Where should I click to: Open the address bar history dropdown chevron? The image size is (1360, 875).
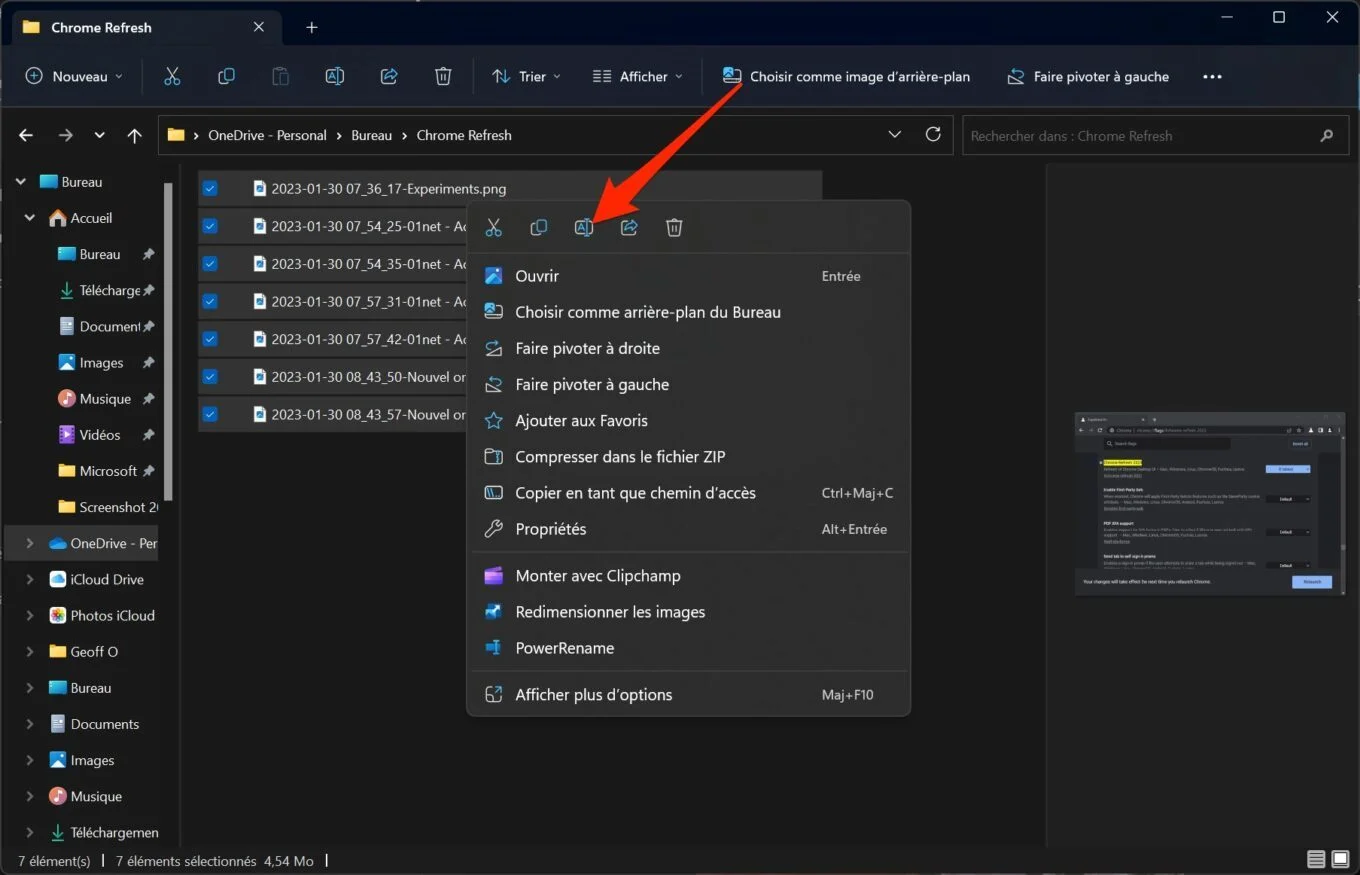[x=894, y=135]
